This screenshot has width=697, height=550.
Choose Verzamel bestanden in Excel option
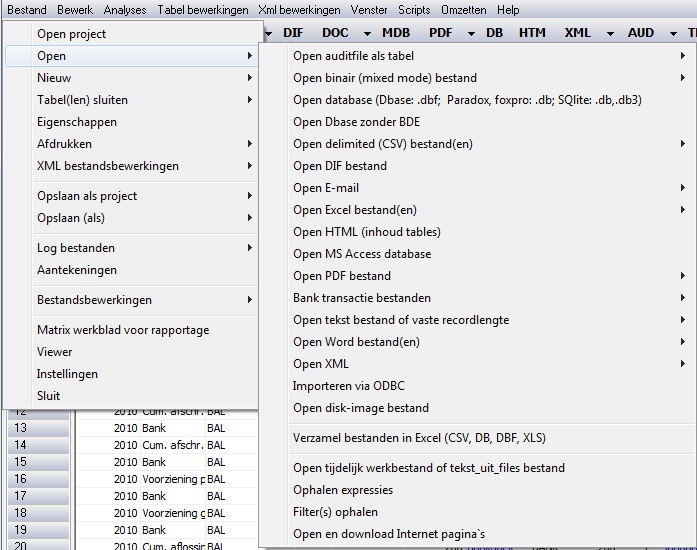click(419, 438)
